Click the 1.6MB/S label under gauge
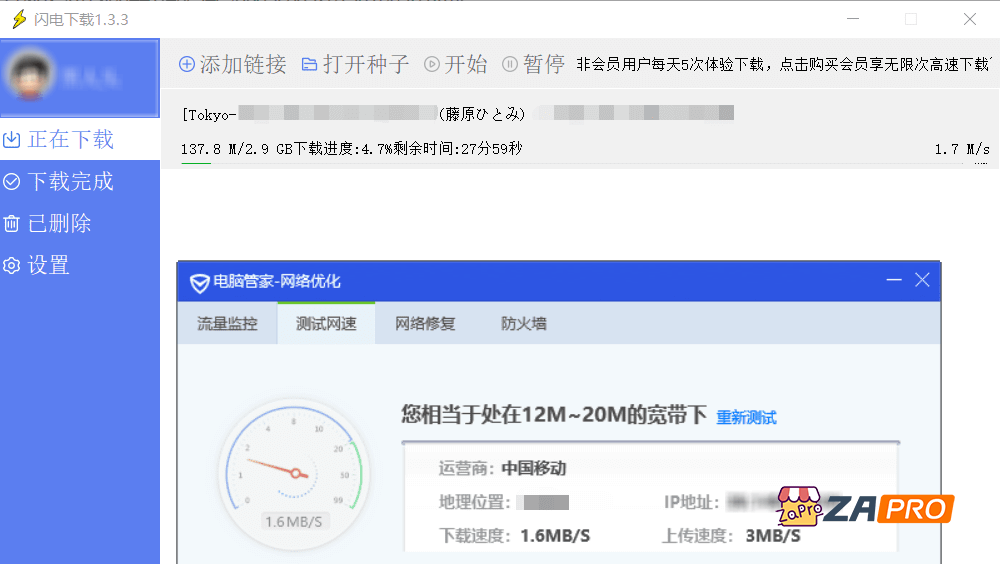Screen dimensions: 1000x564 pyautogui.click(x=294, y=522)
